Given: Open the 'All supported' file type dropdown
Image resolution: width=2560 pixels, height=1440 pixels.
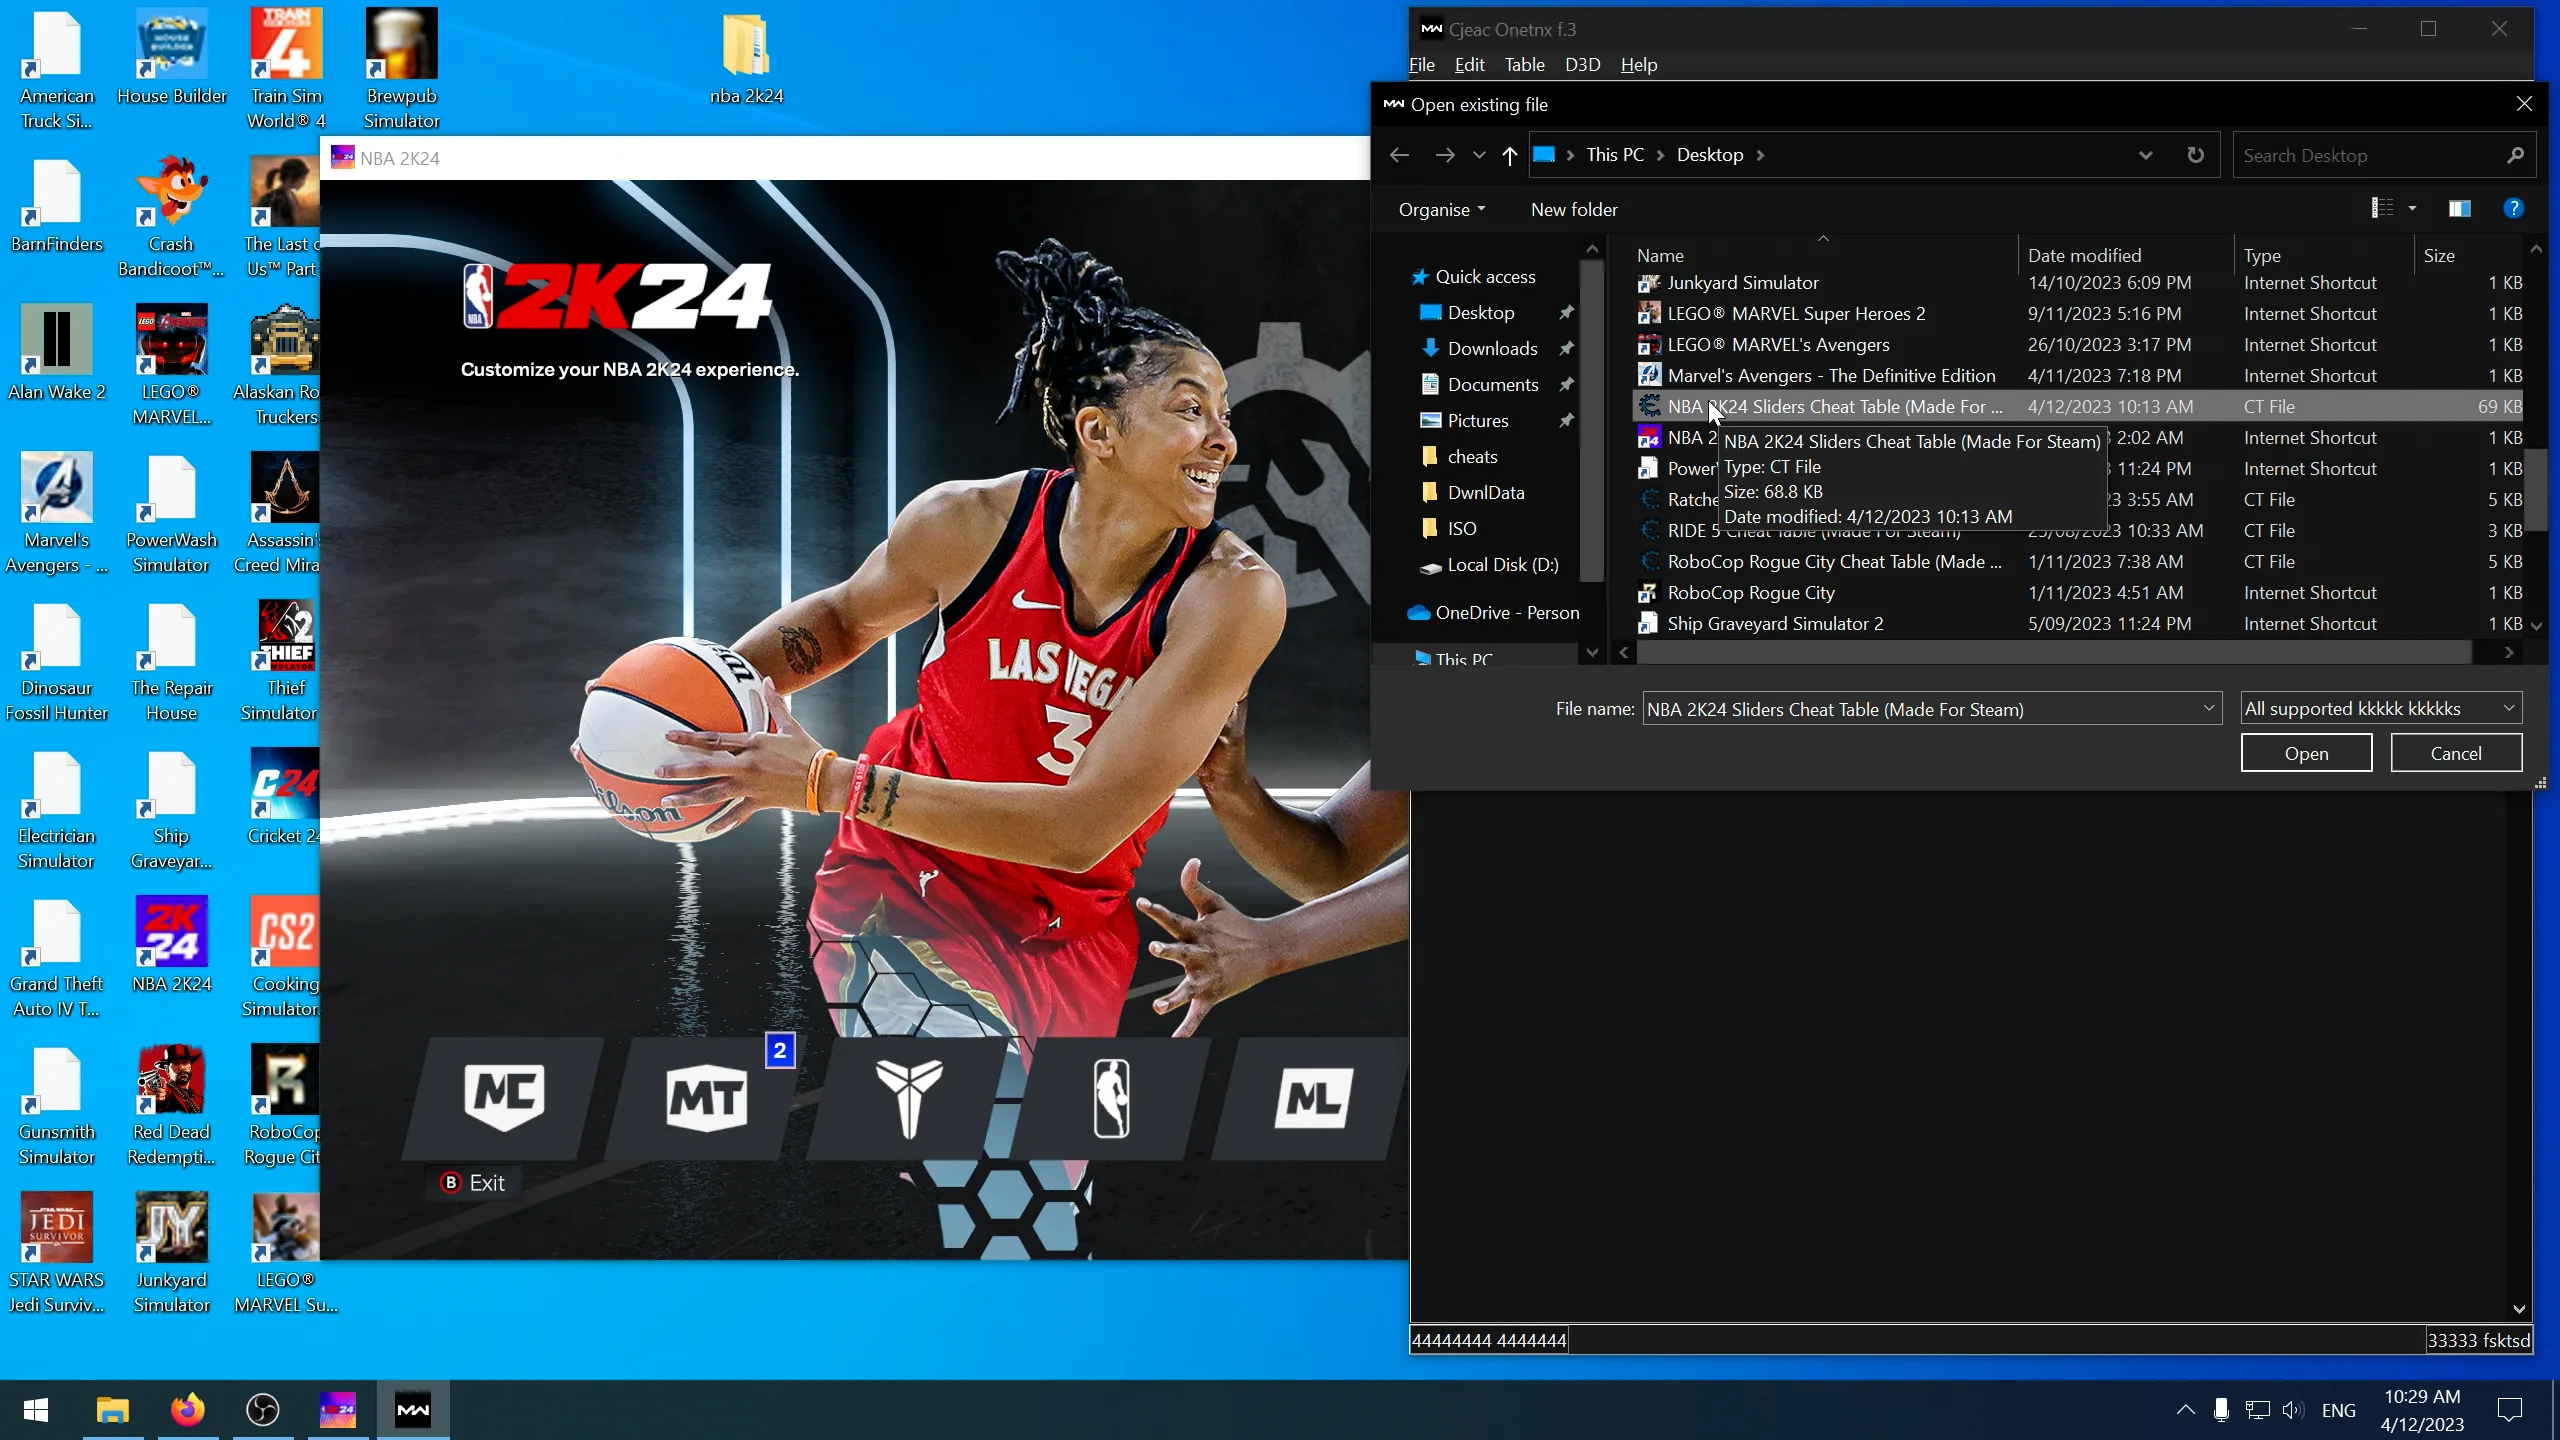Looking at the screenshot, I should click(x=2379, y=708).
